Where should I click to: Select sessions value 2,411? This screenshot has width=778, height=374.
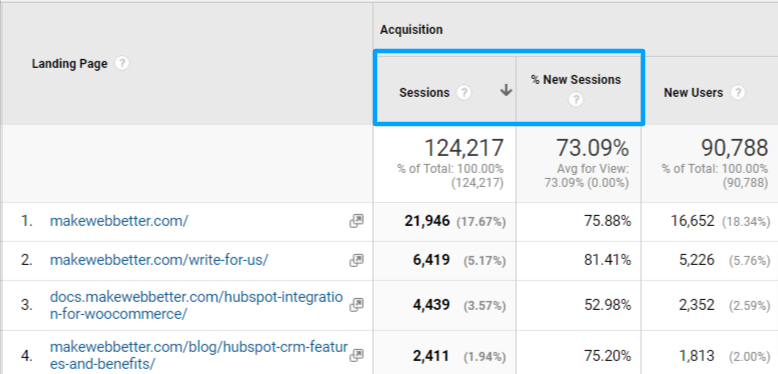pyautogui.click(x=431, y=356)
